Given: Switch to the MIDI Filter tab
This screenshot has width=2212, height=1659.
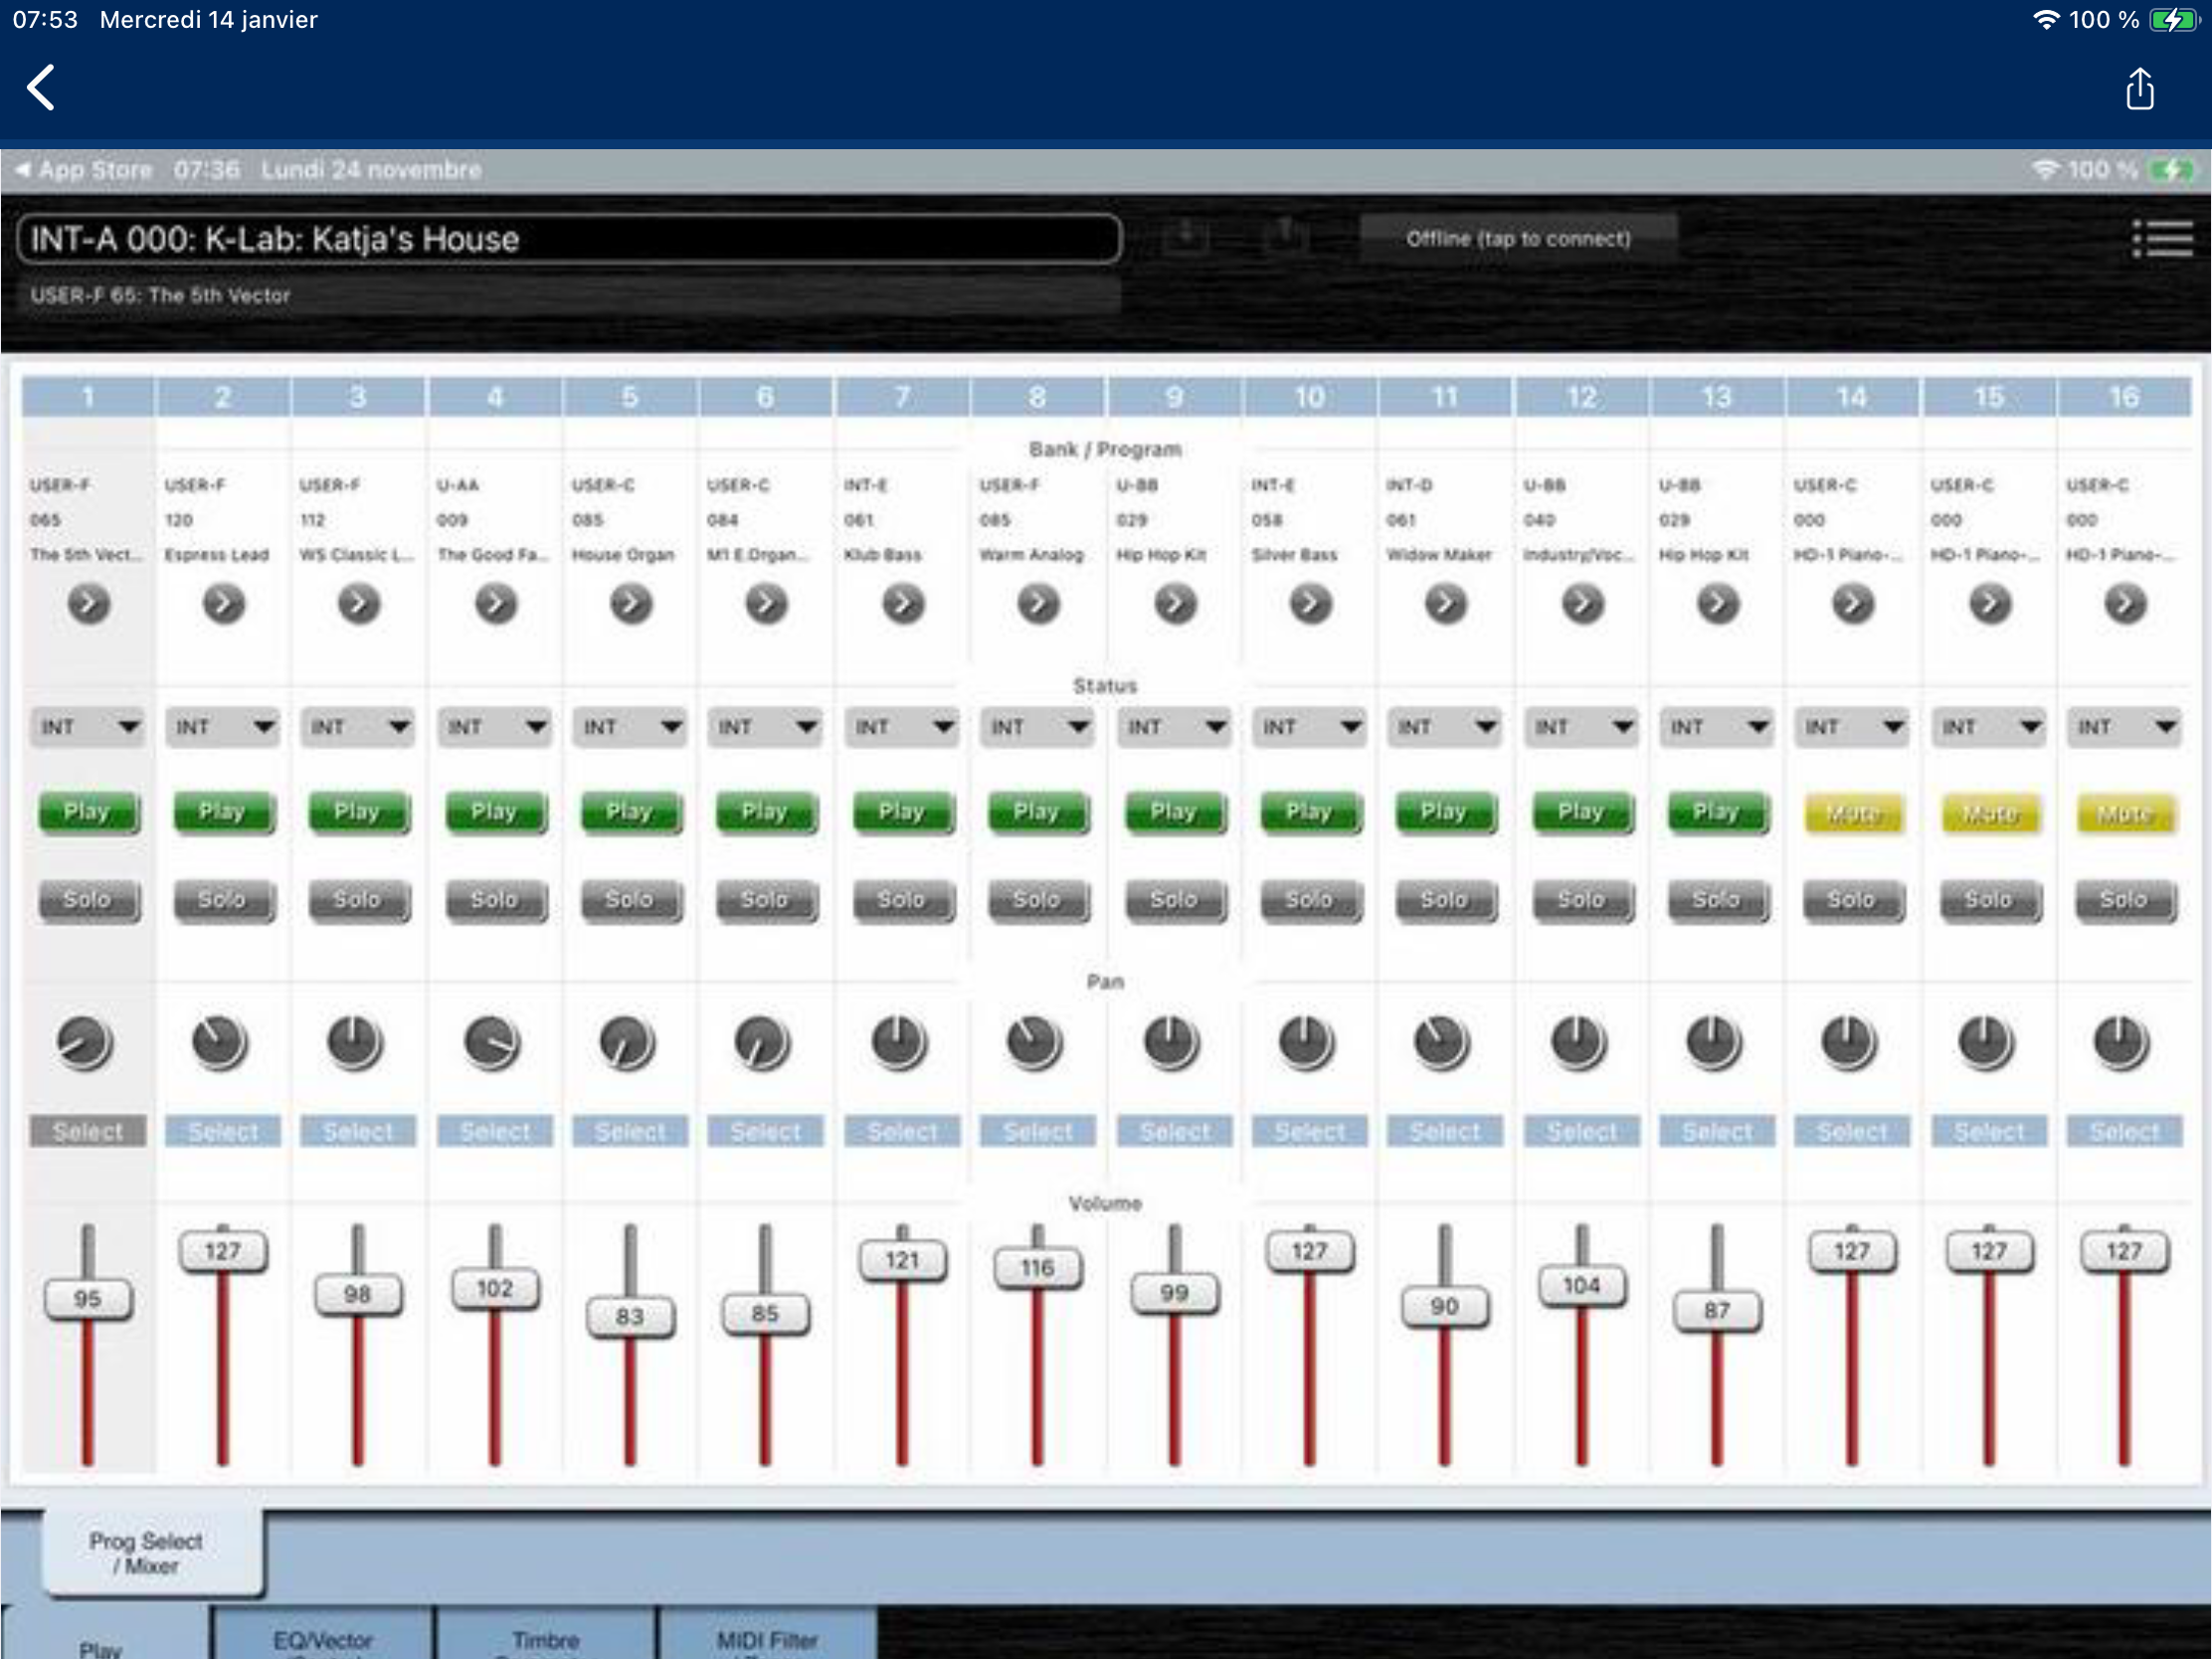Looking at the screenshot, I should tap(767, 1638).
